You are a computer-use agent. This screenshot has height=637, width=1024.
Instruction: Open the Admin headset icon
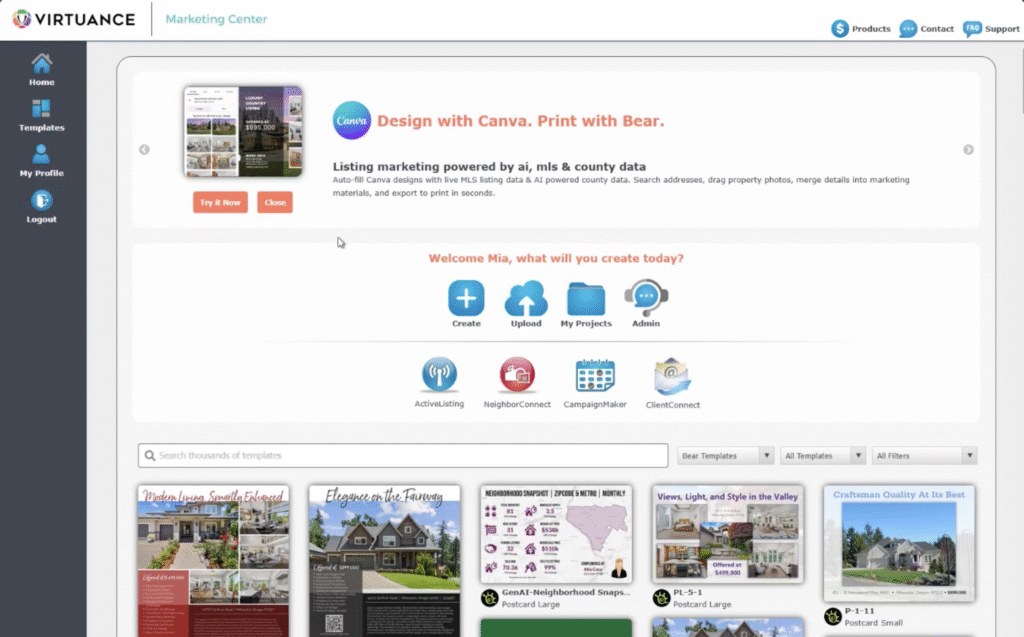(645, 299)
